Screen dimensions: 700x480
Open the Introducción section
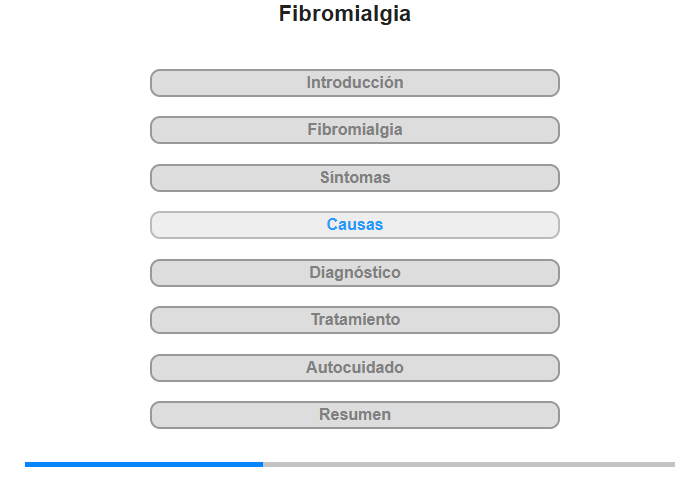355,83
